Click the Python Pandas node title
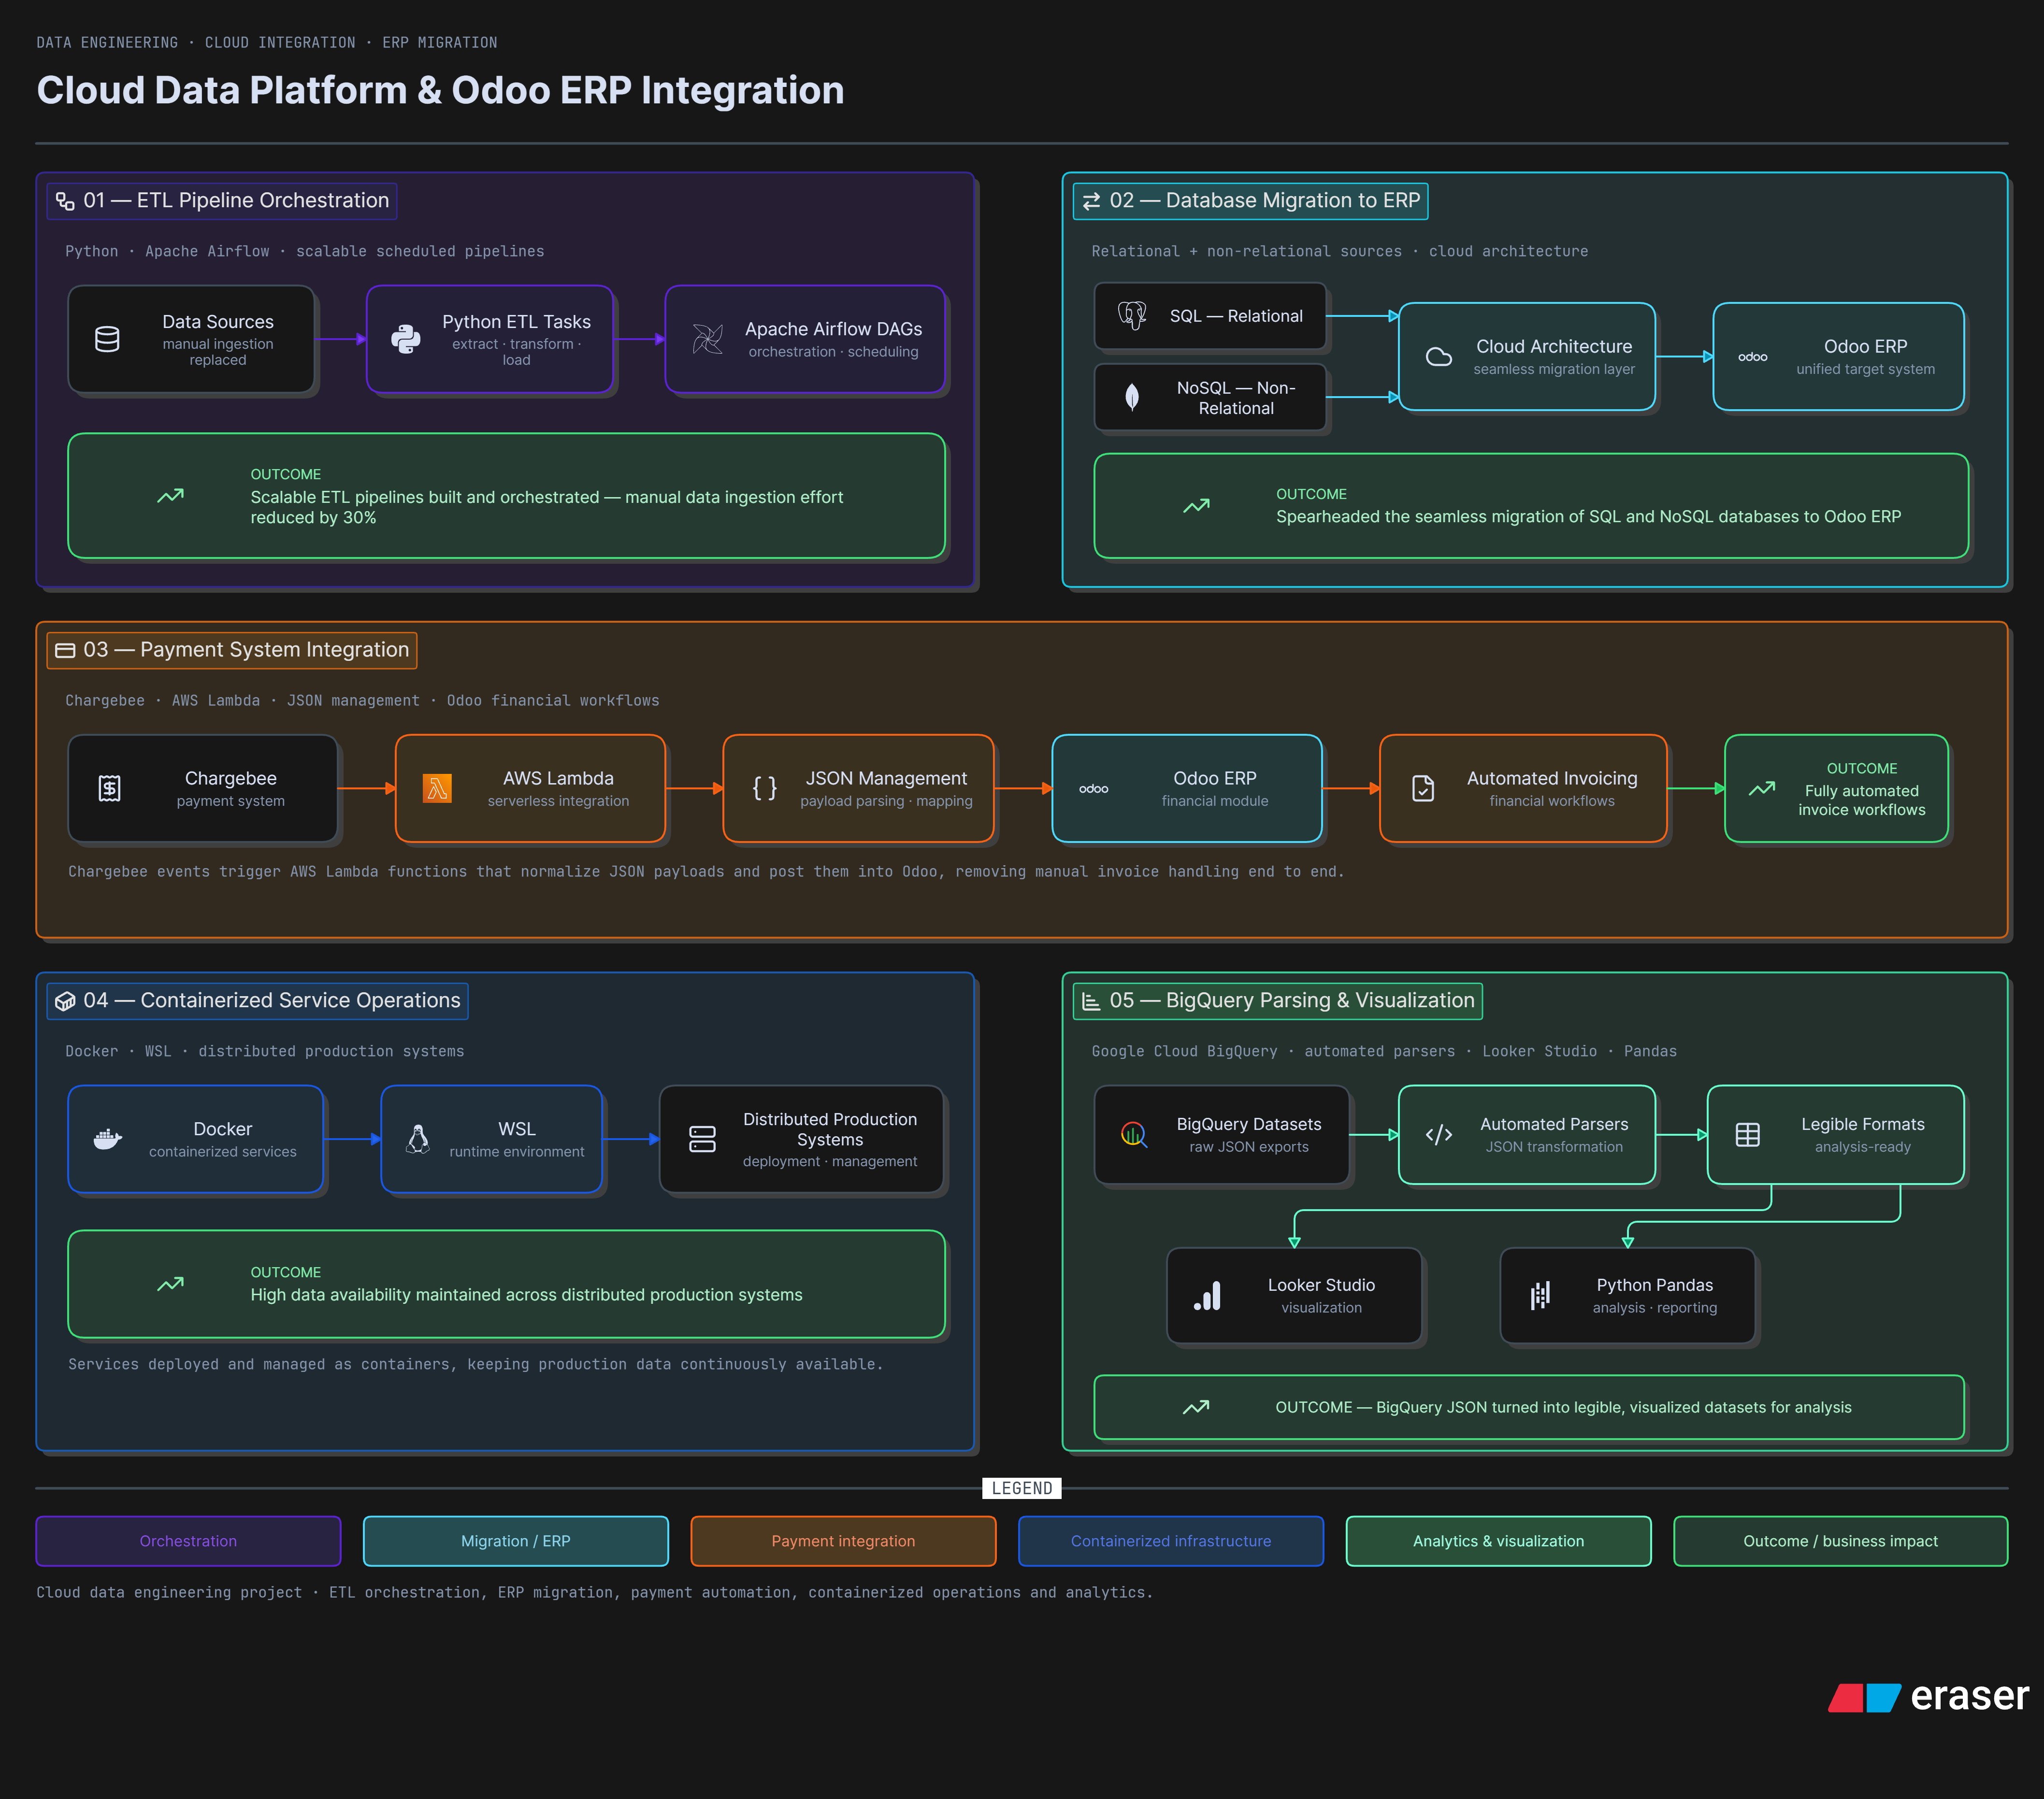The height and width of the screenshot is (1799, 2044). (1655, 1285)
